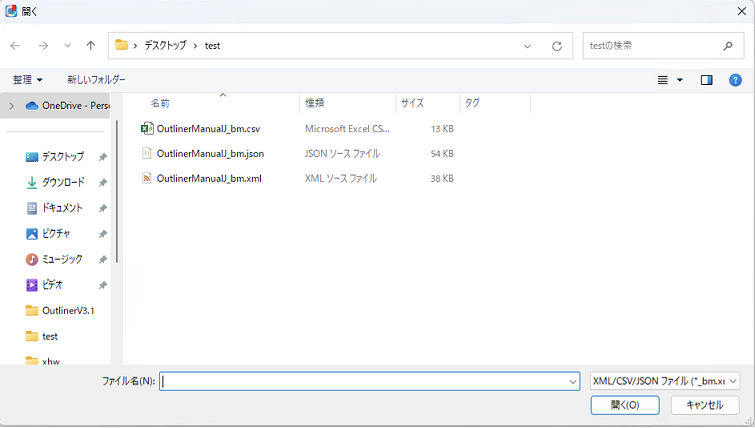This screenshot has width=755, height=428.
Task: Select OutlinerManualJ_bm.csv file
Action: coord(208,129)
